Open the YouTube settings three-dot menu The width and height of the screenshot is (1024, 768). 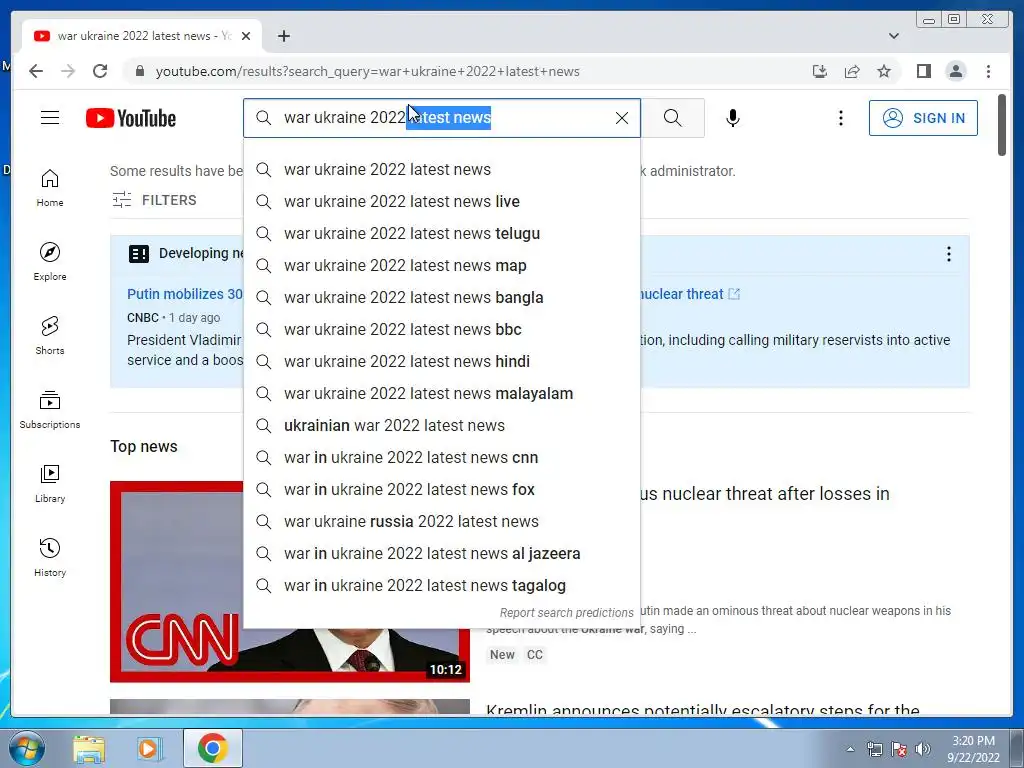coord(840,118)
